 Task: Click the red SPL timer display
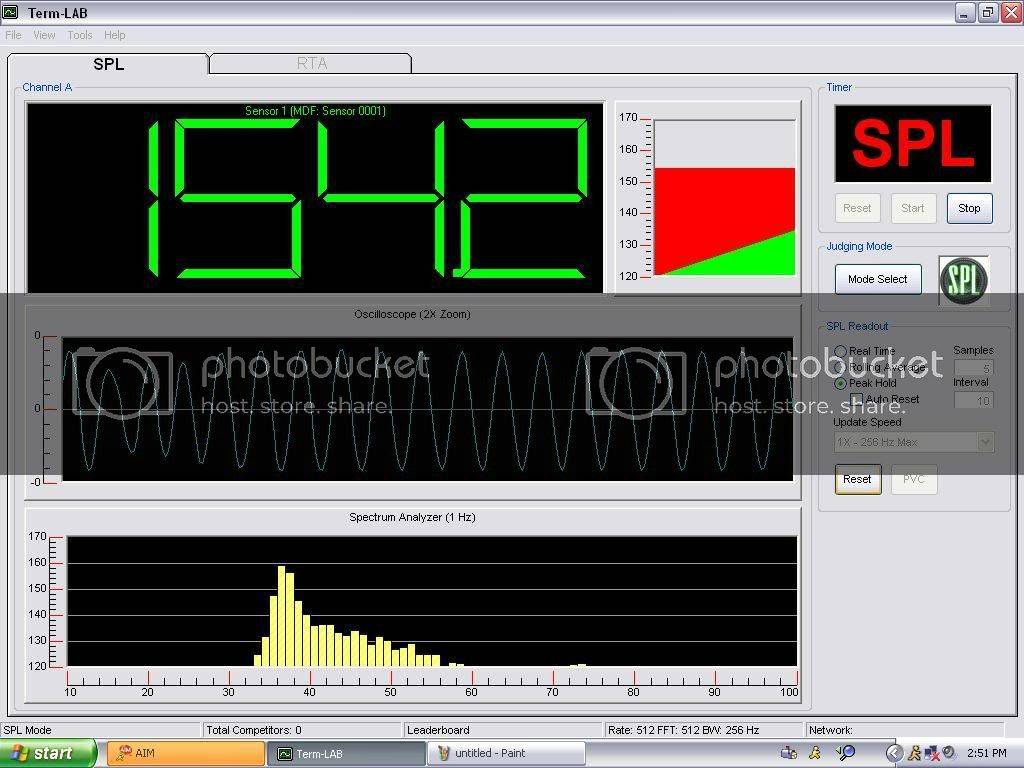913,144
